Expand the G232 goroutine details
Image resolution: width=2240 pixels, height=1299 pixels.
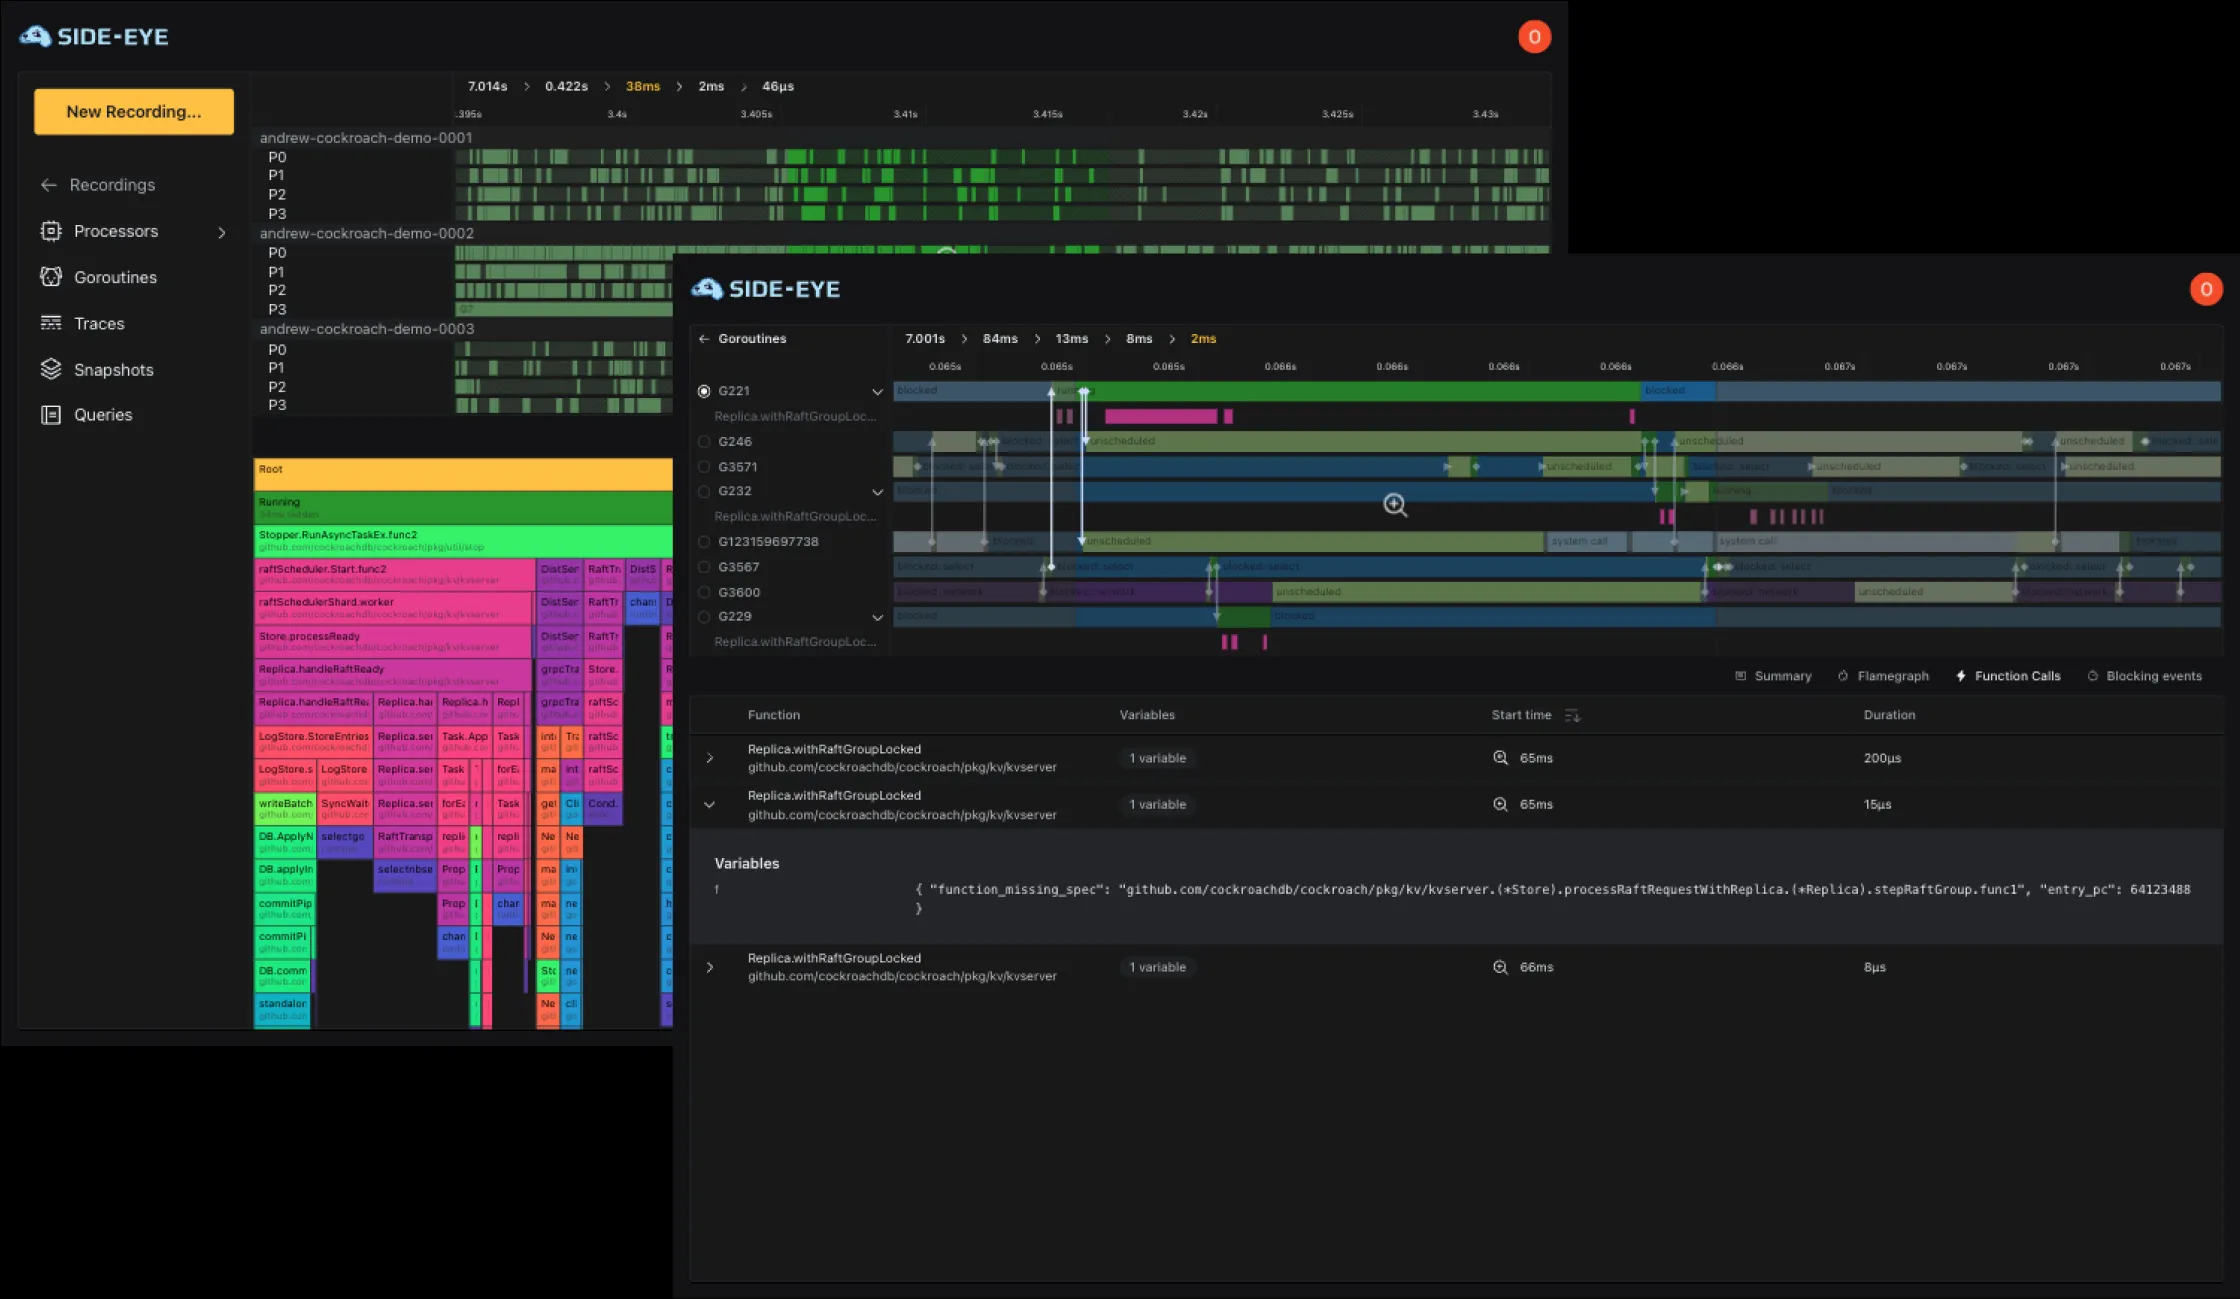point(878,492)
